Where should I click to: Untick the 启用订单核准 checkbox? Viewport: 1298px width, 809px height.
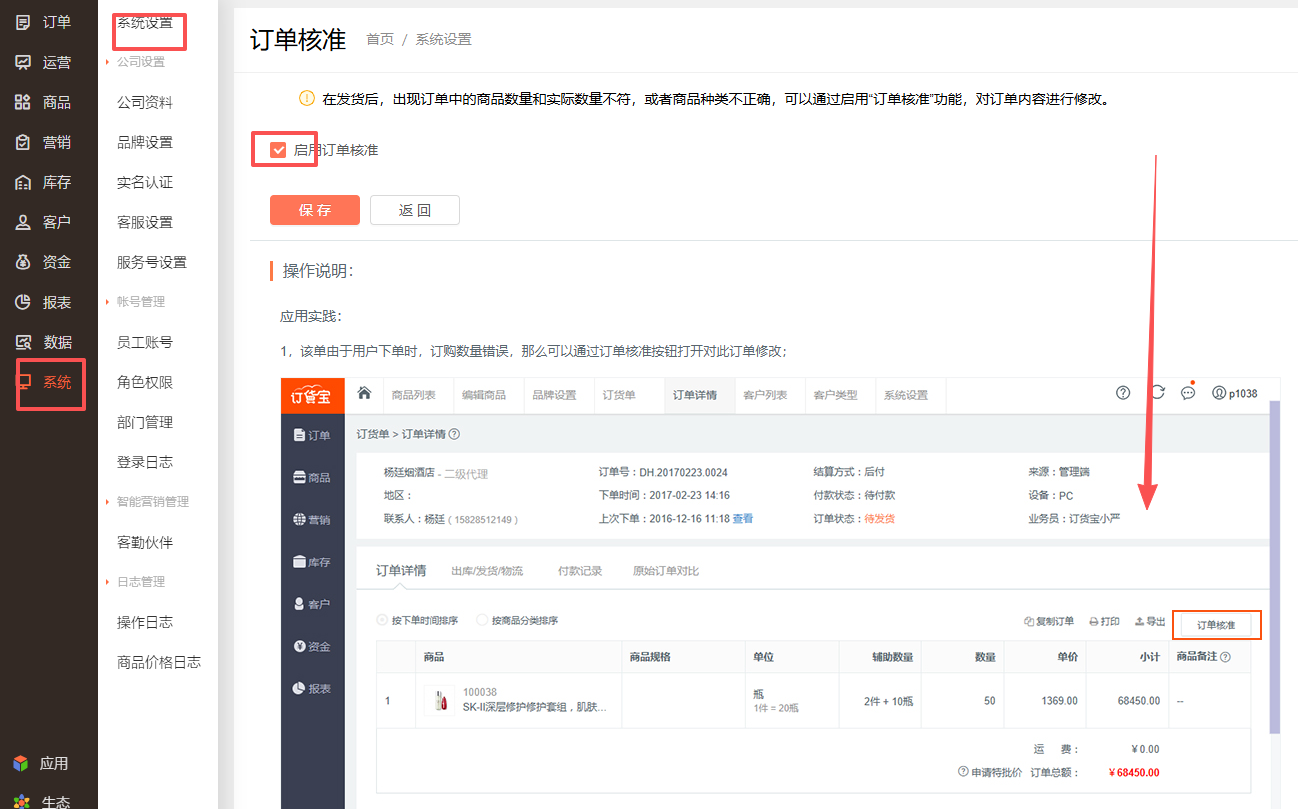click(279, 150)
